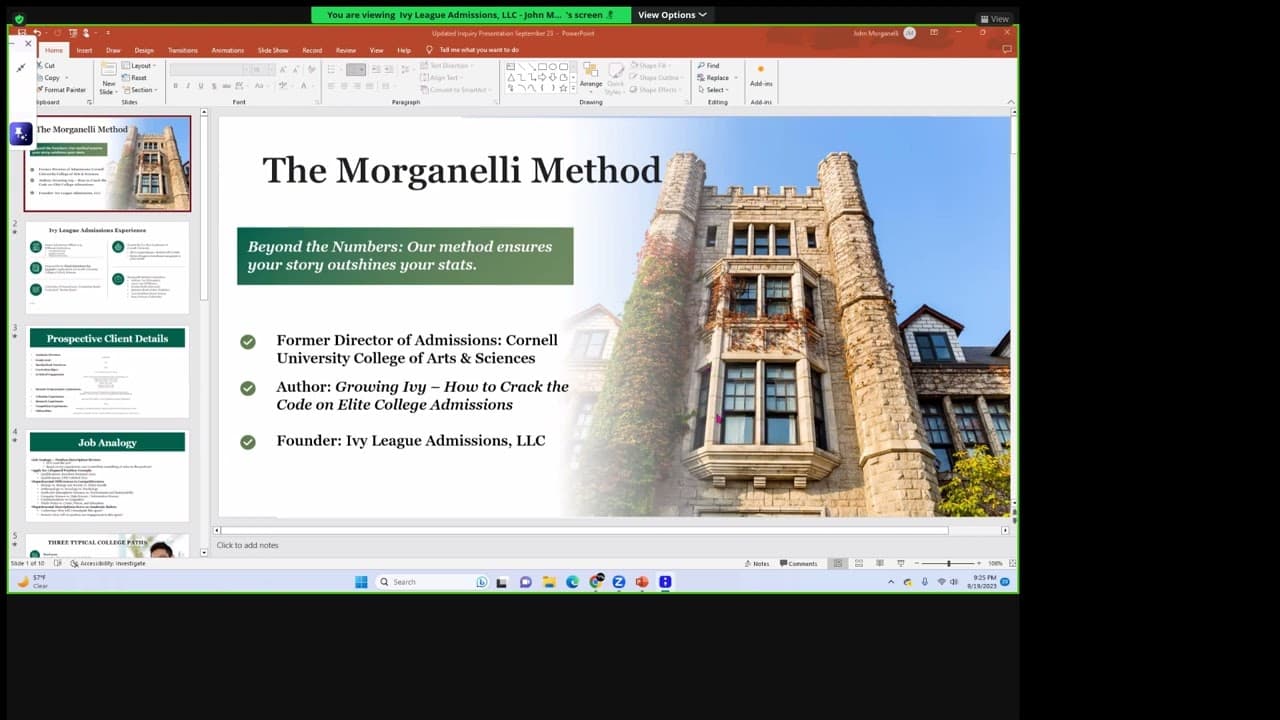The image size is (1280, 720).
Task: Click the Zoom window View button
Action: click(995, 19)
